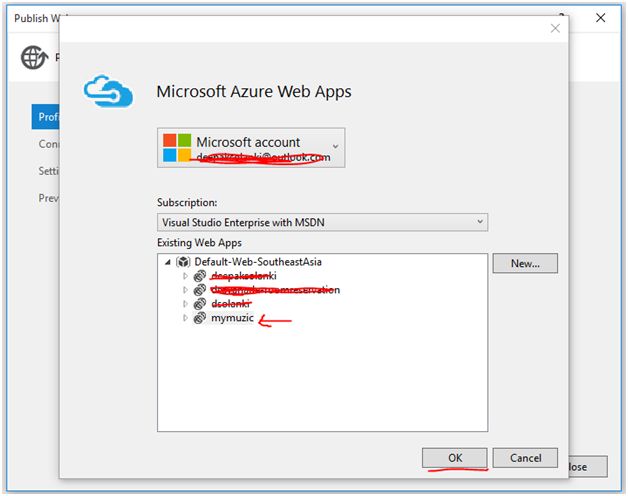Select the Profile tab in Publish Web

pyautogui.click(x=45, y=117)
